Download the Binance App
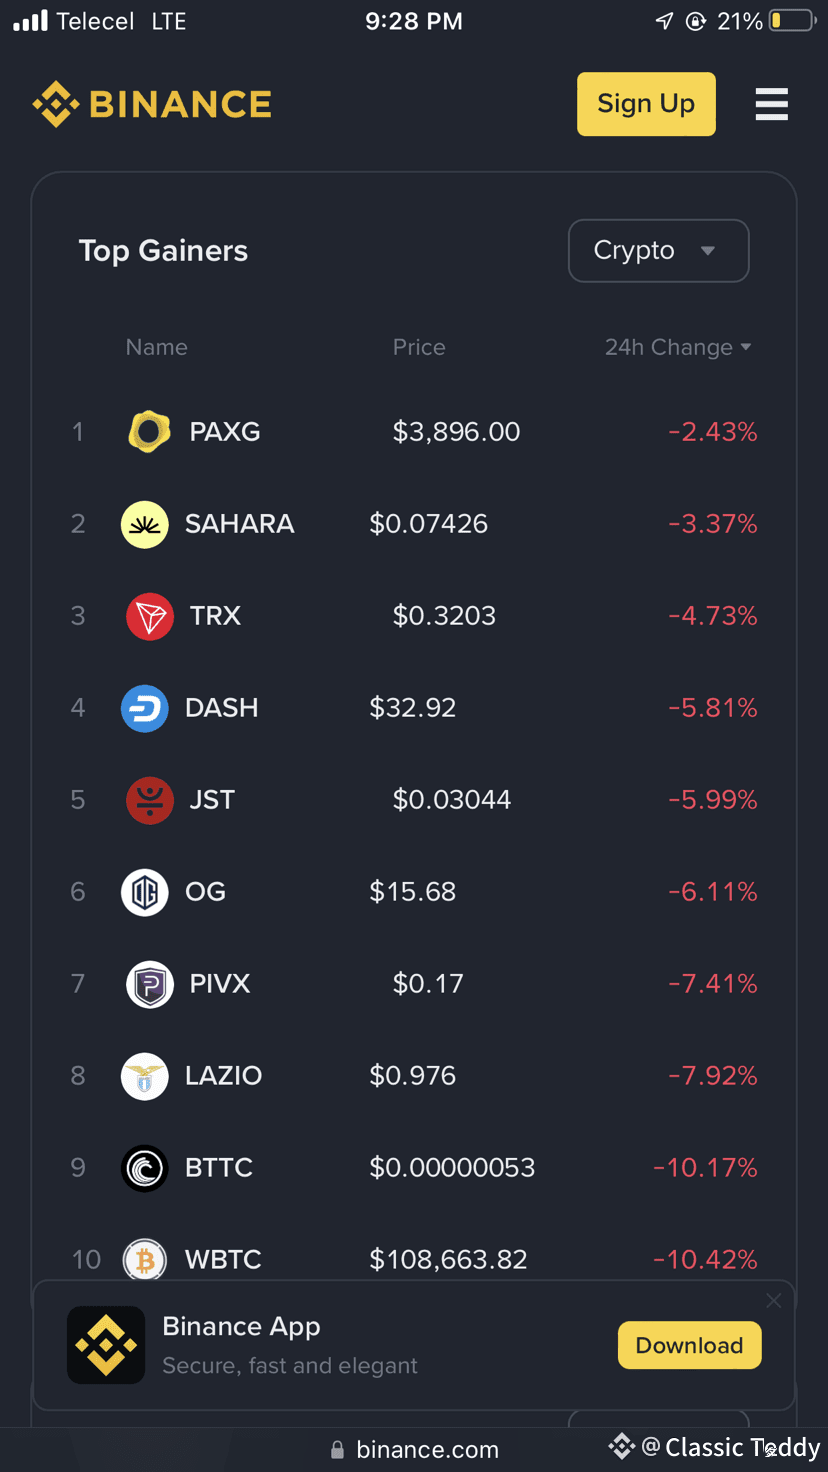828x1472 pixels. pyautogui.click(x=689, y=1345)
